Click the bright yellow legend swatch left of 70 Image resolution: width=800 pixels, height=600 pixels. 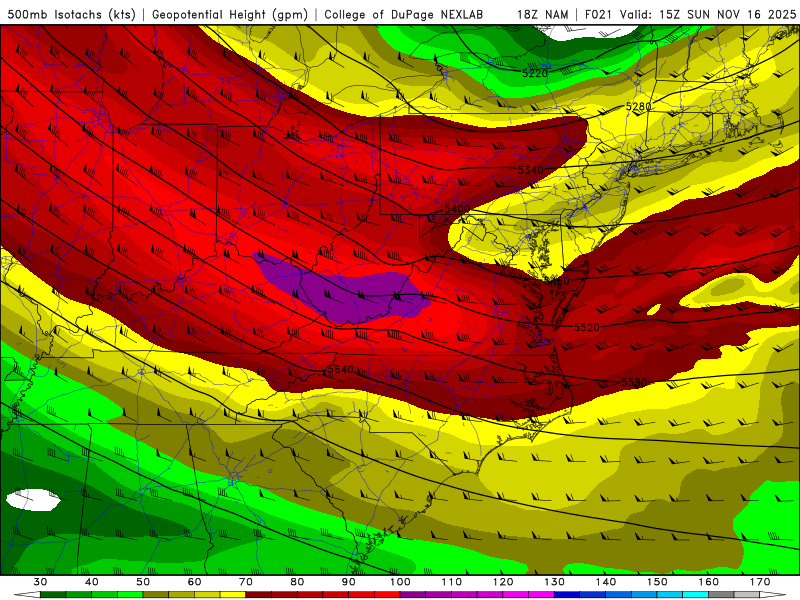(x=233, y=595)
